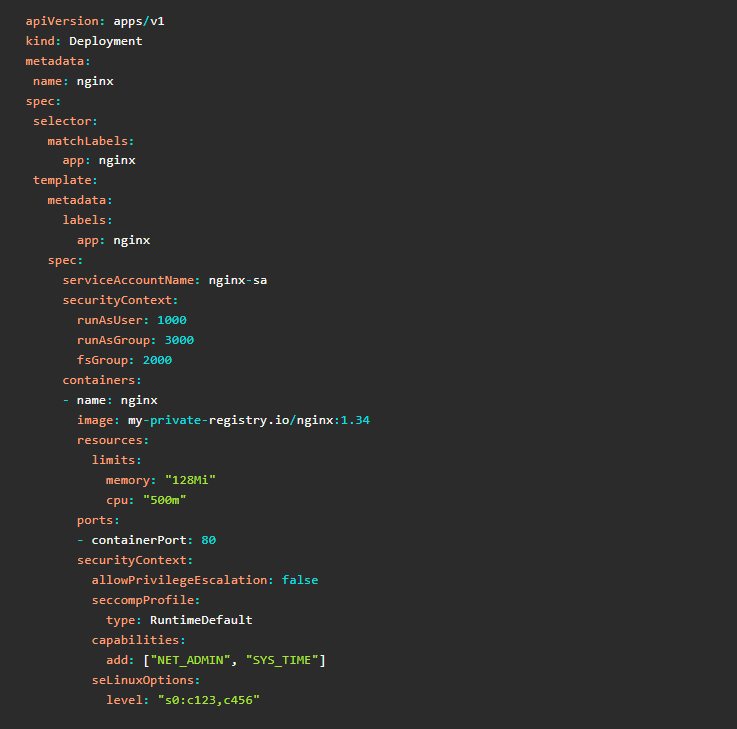
Task: Click '- name: nginx' container entry
Action: (x=110, y=400)
